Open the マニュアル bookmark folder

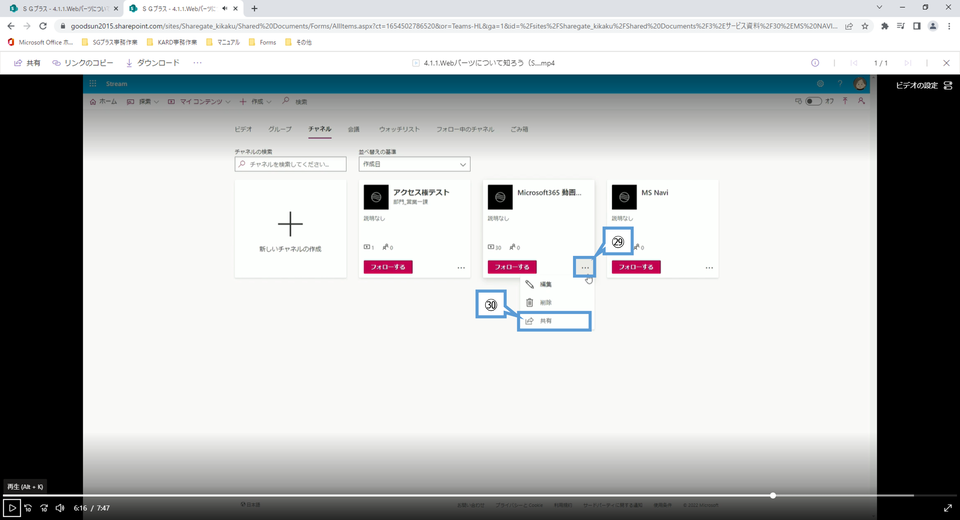pos(223,42)
